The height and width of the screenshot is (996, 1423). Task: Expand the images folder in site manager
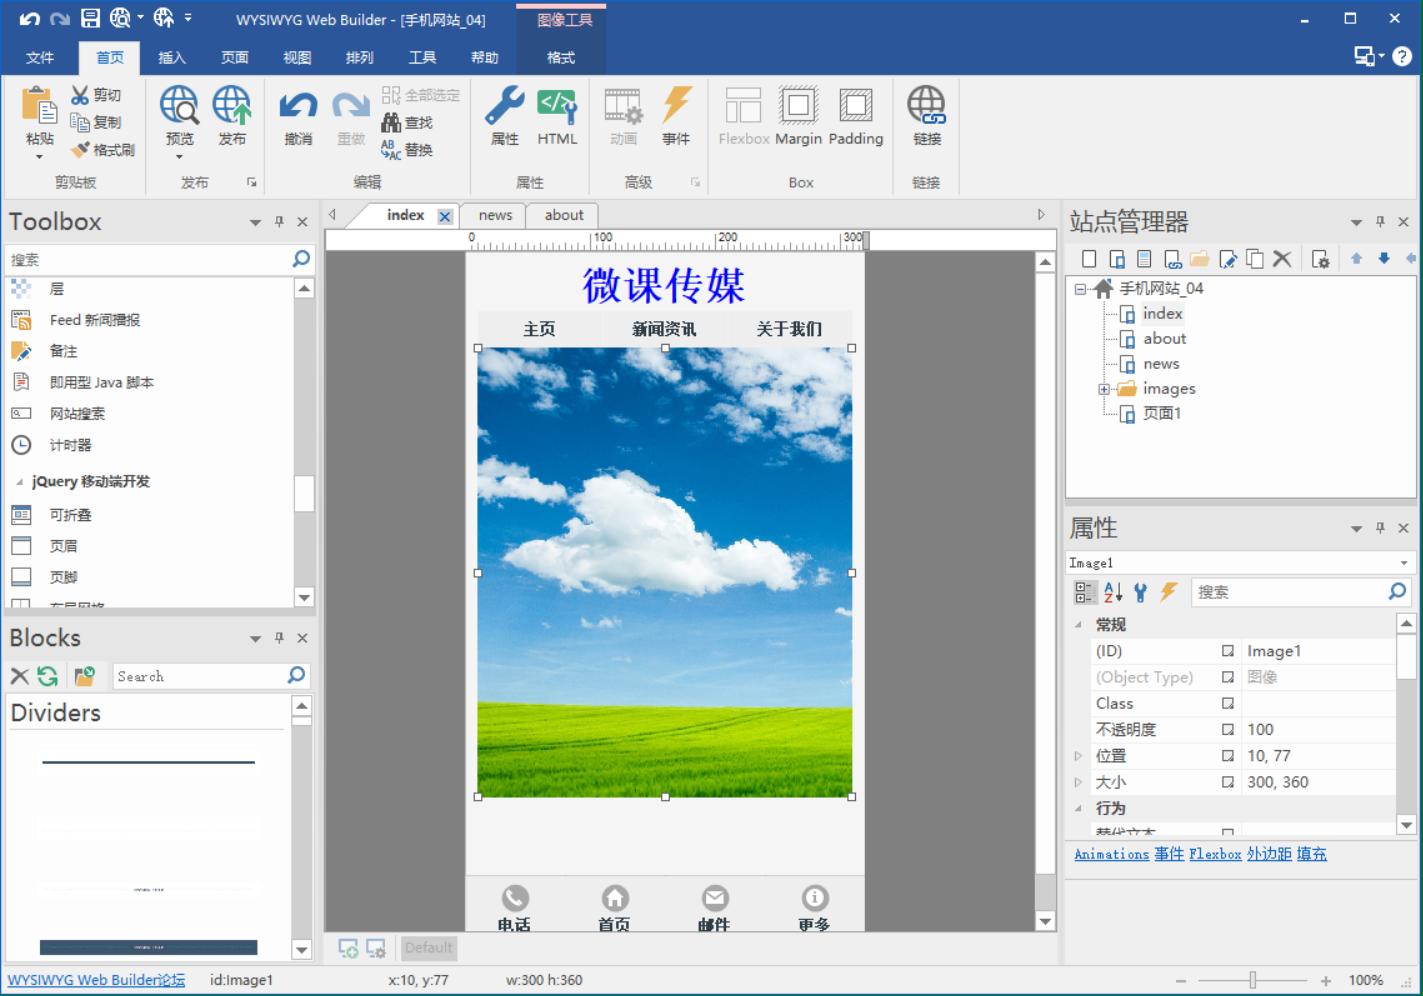click(1104, 389)
